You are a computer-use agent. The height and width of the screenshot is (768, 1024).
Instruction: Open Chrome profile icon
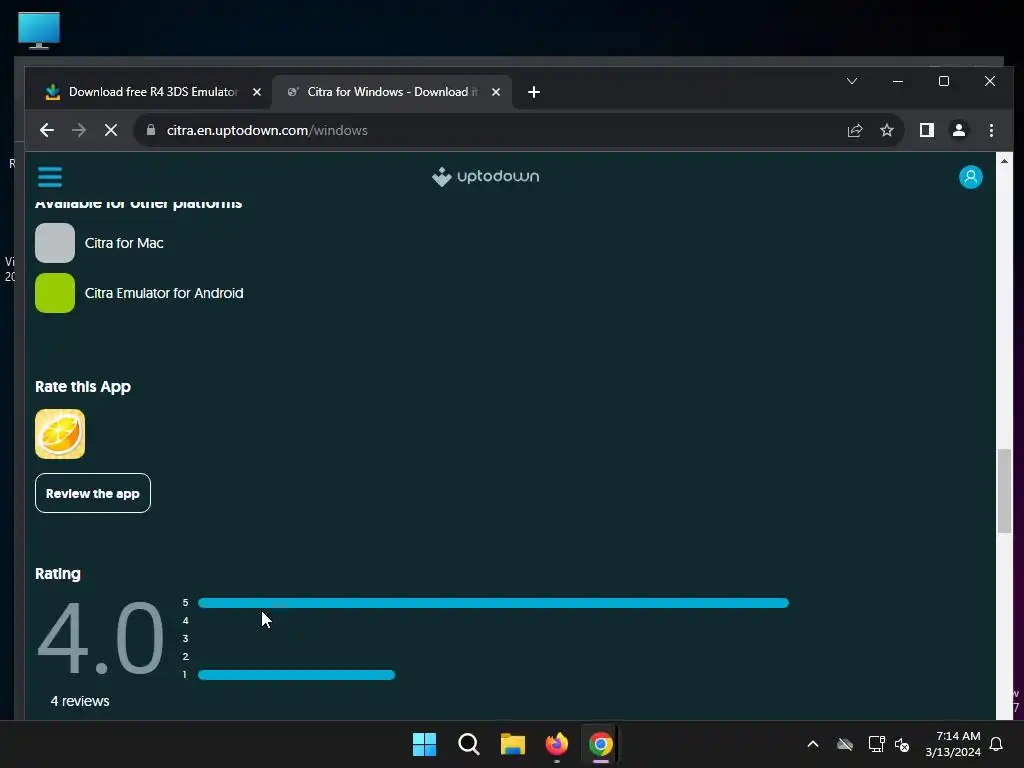click(x=959, y=131)
